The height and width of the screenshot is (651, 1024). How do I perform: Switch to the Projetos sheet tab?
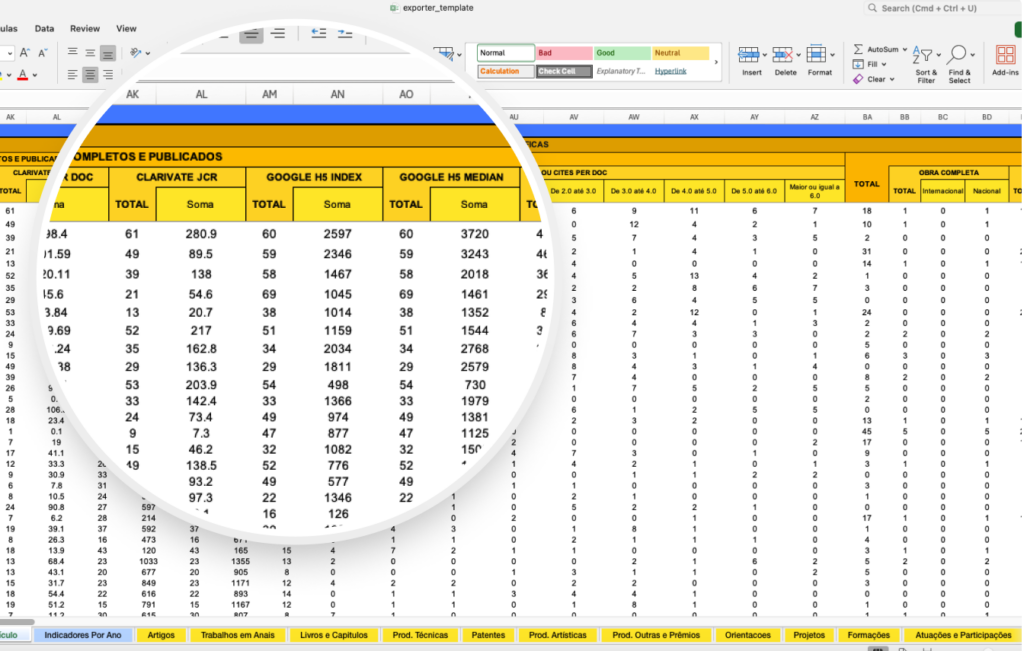click(809, 635)
